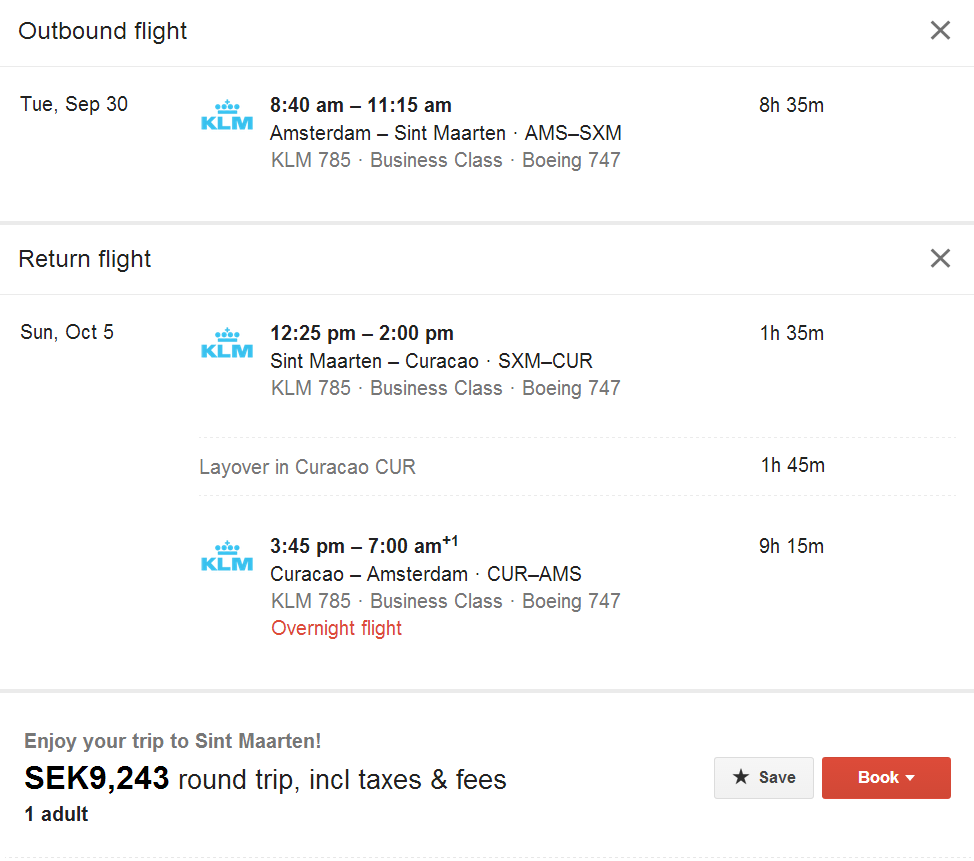The image size is (974, 861).
Task: Remove the outbound flight using its X icon
Action: point(940,30)
